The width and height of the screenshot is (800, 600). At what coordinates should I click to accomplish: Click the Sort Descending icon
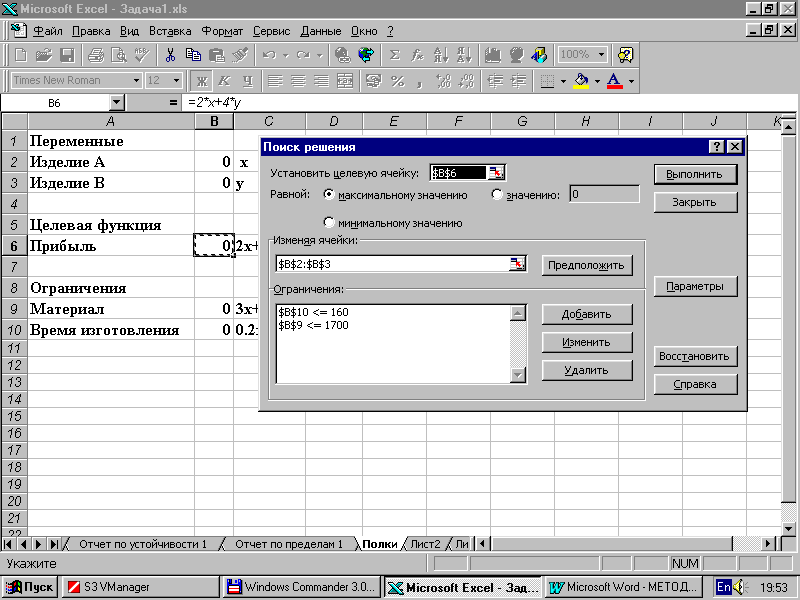[464, 55]
